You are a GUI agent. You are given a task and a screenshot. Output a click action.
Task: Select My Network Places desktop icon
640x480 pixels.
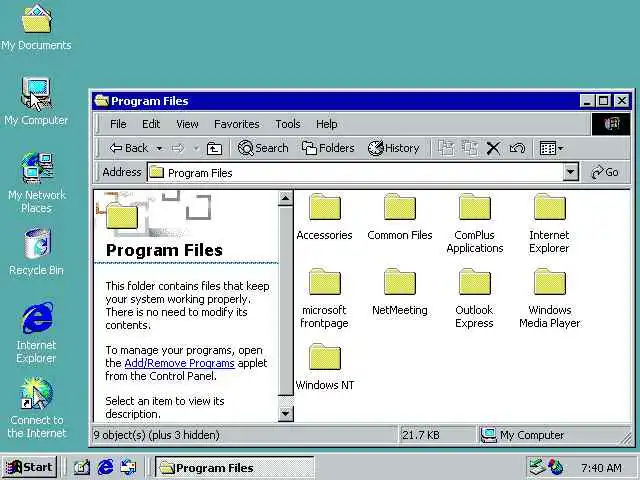[36, 184]
